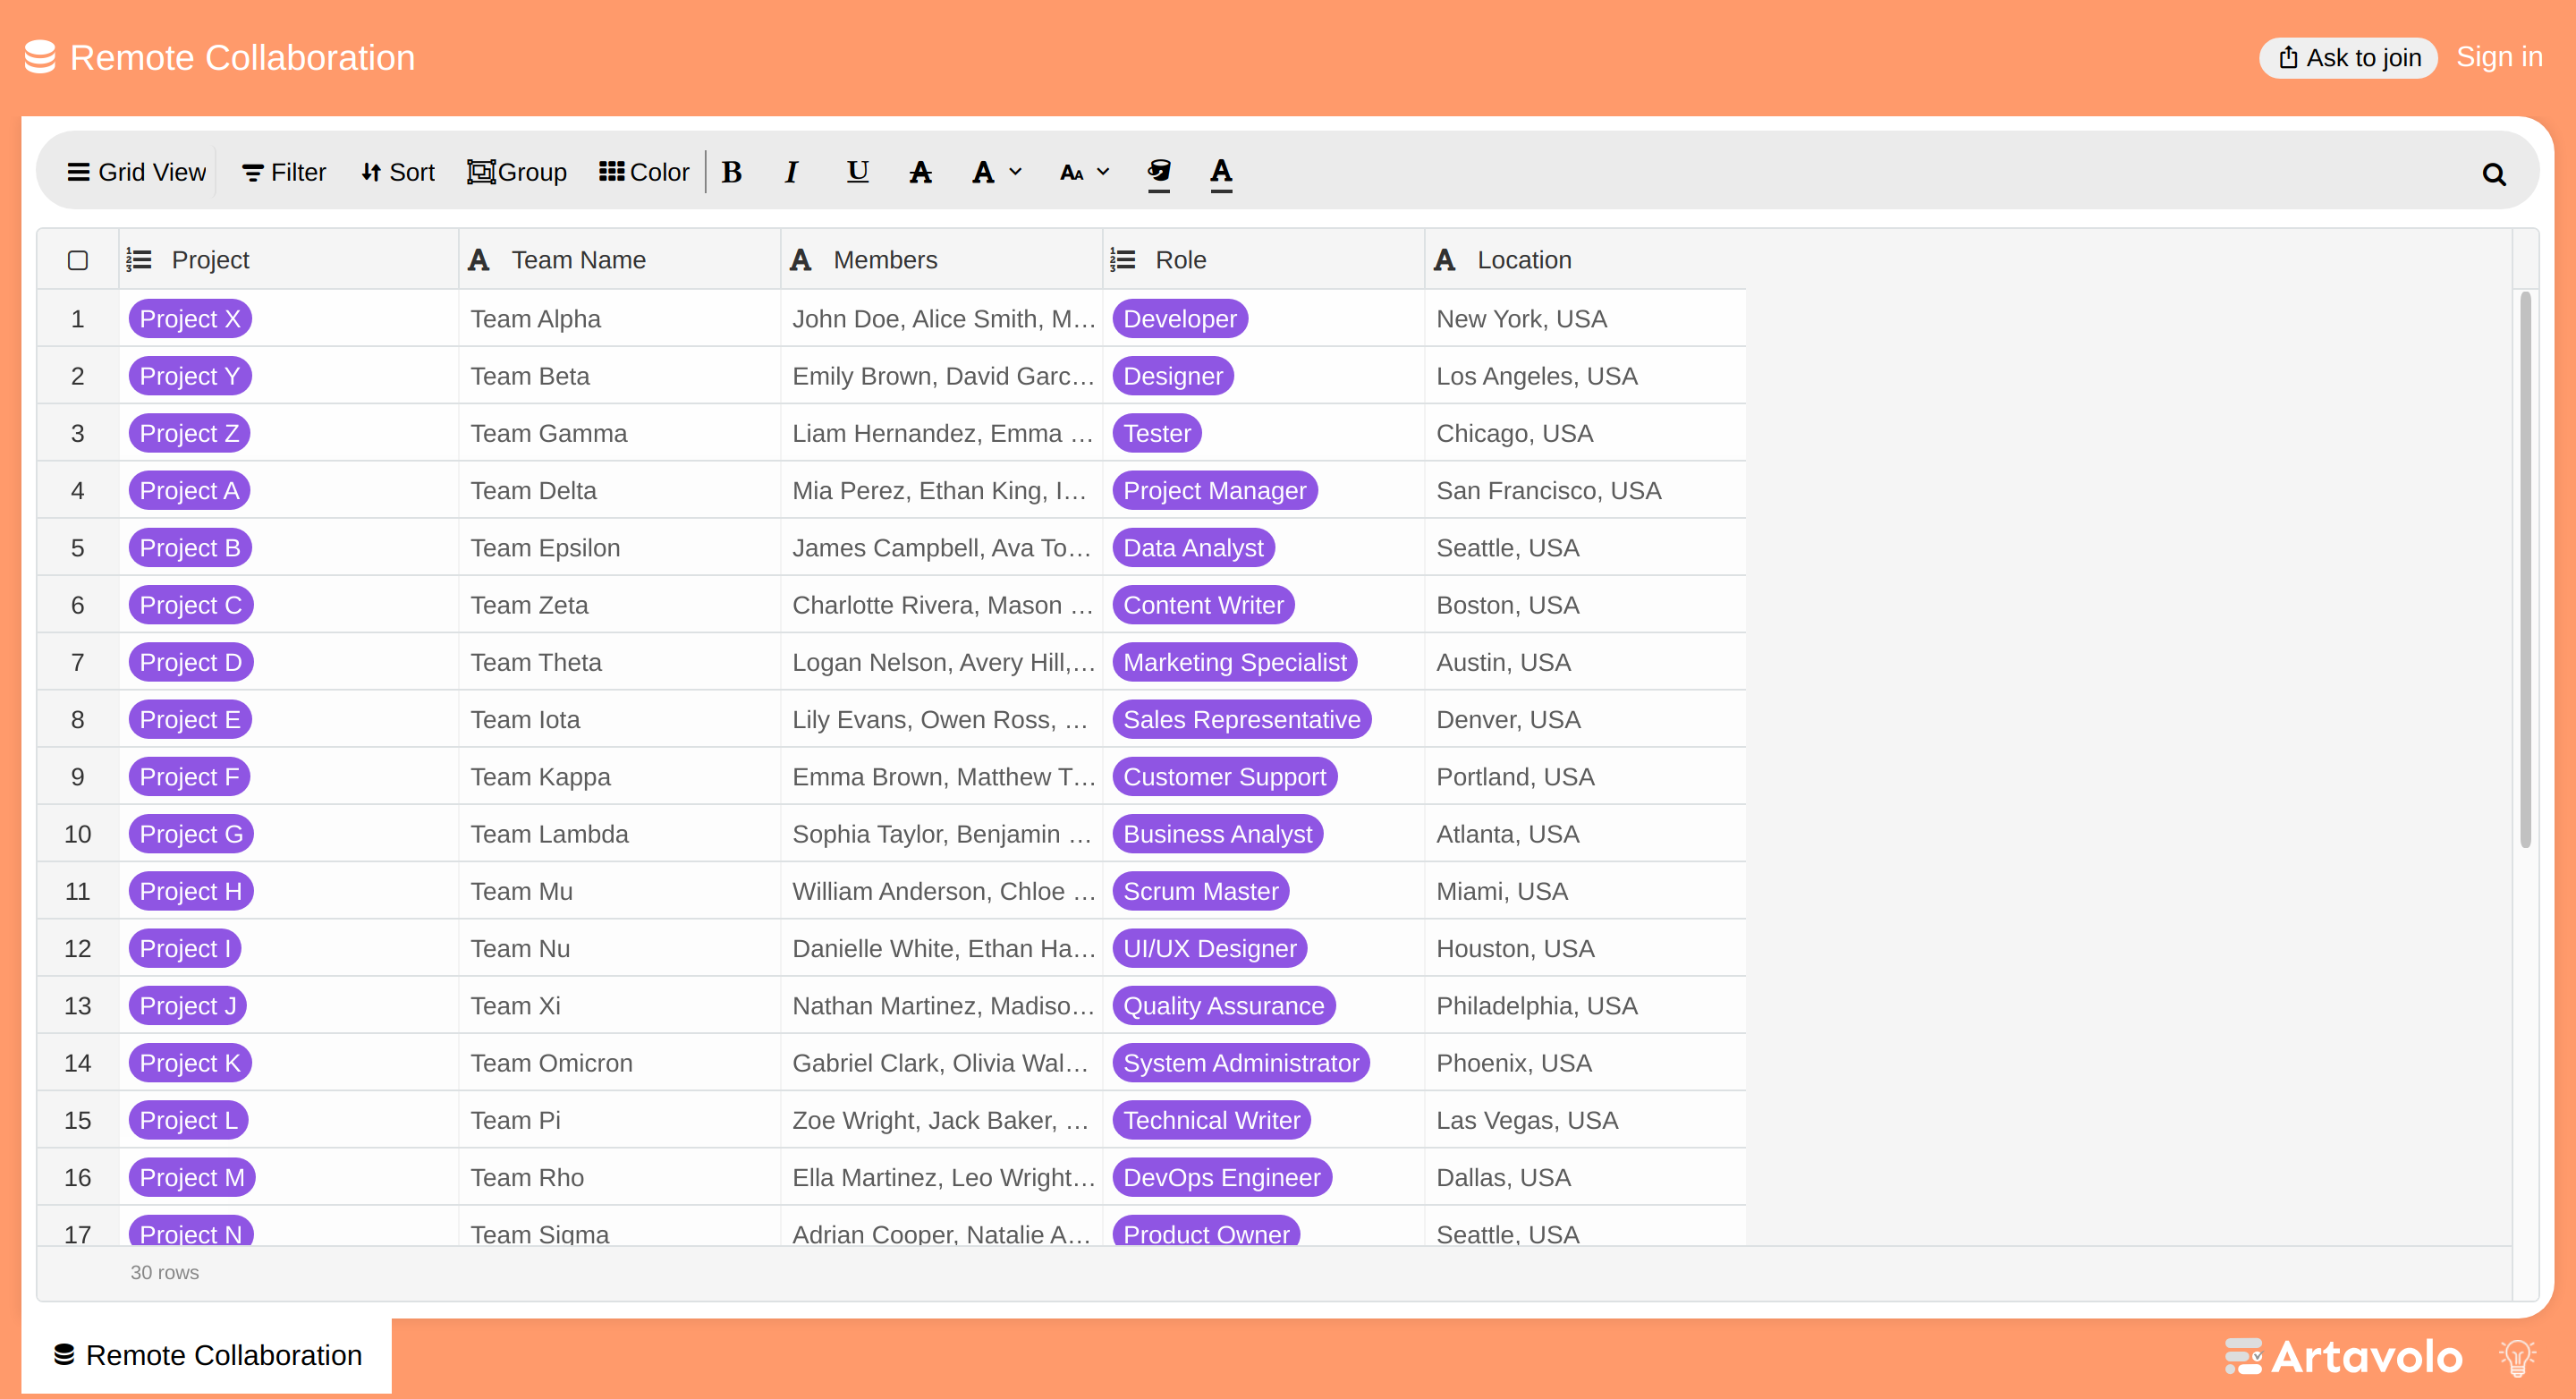Image resolution: width=2576 pixels, height=1399 pixels.
Task: Click the Team Delta cell
Action: 619,490
